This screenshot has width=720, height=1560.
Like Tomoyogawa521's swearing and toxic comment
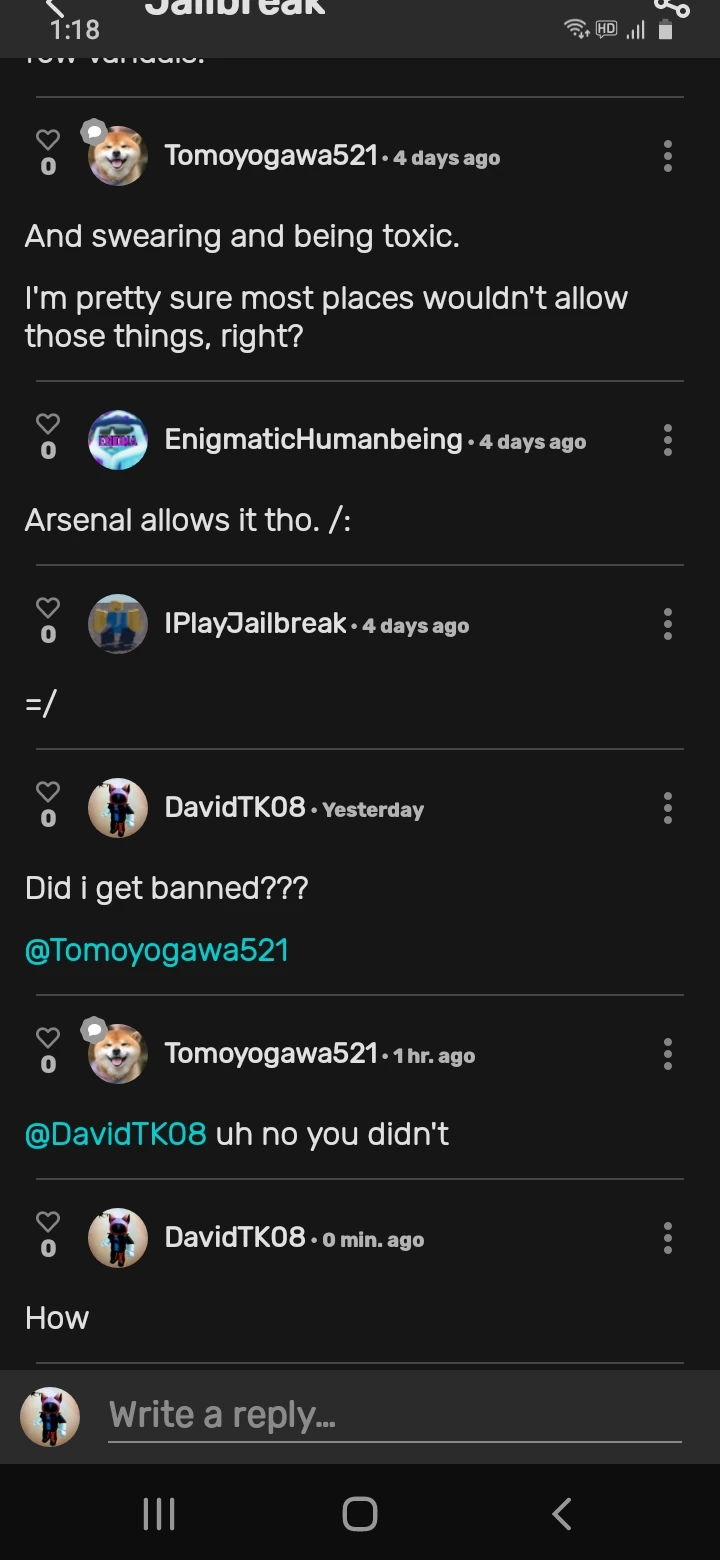tap(48, 141)
